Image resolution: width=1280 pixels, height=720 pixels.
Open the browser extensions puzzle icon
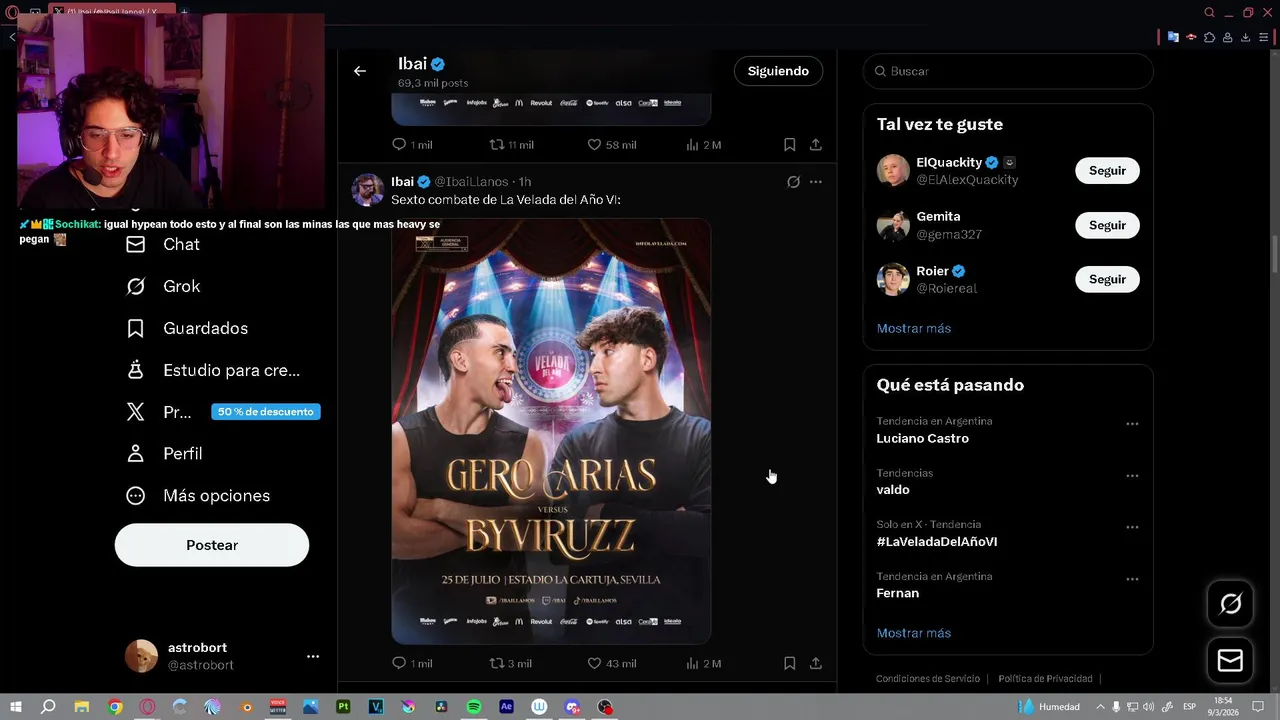click(x=1209, y=37)
